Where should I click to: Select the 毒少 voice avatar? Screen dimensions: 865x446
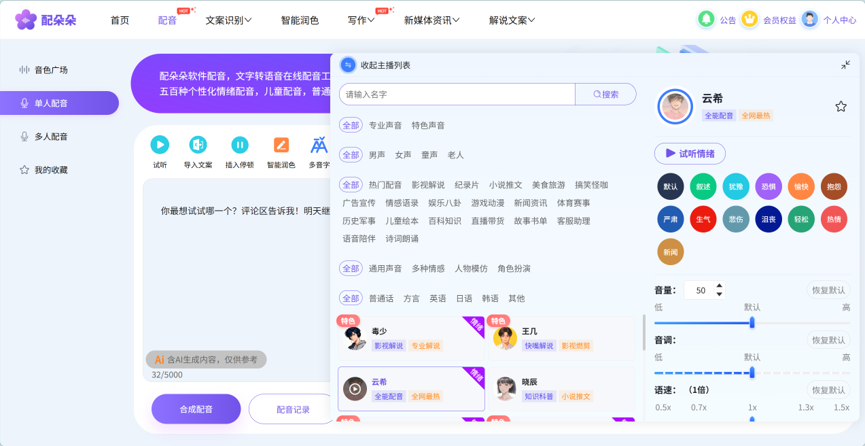[x=355, y=338]
